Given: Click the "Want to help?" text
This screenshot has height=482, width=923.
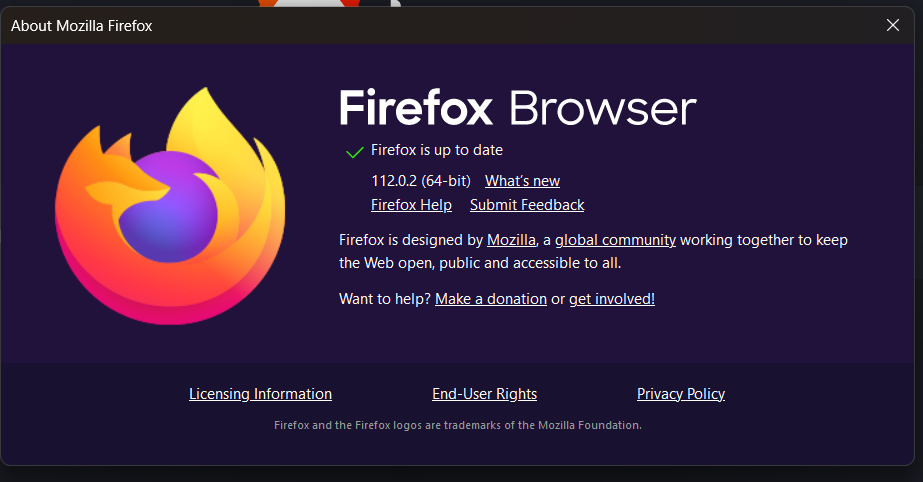Looking at the screenshot, I should 385,299.
